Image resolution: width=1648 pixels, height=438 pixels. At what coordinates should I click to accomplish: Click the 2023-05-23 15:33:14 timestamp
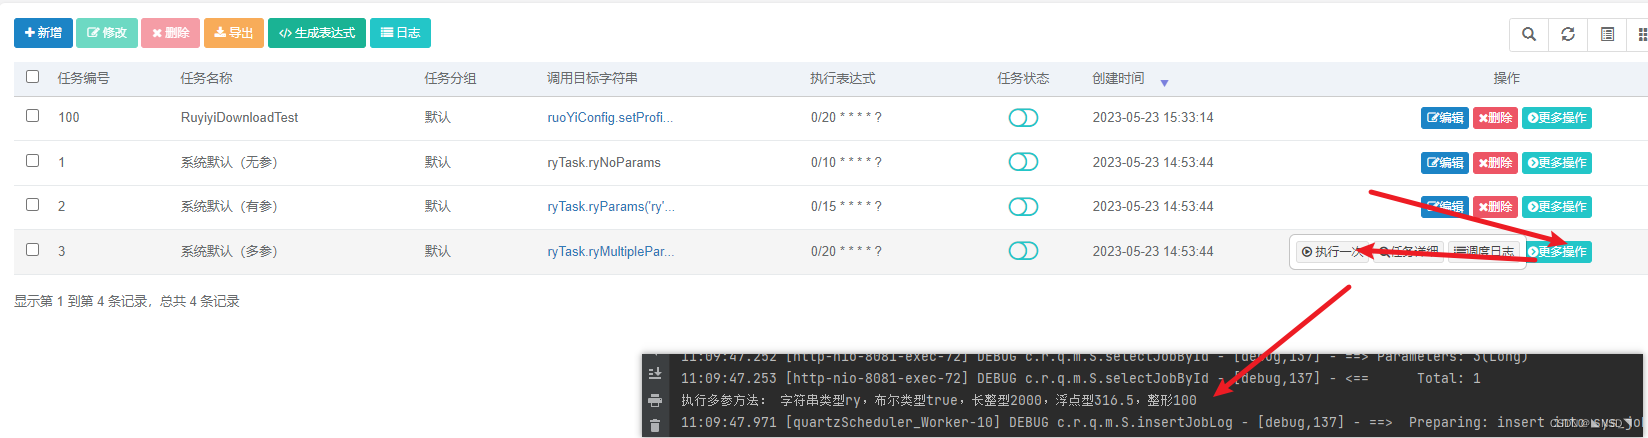click(x=1153, y=117)
